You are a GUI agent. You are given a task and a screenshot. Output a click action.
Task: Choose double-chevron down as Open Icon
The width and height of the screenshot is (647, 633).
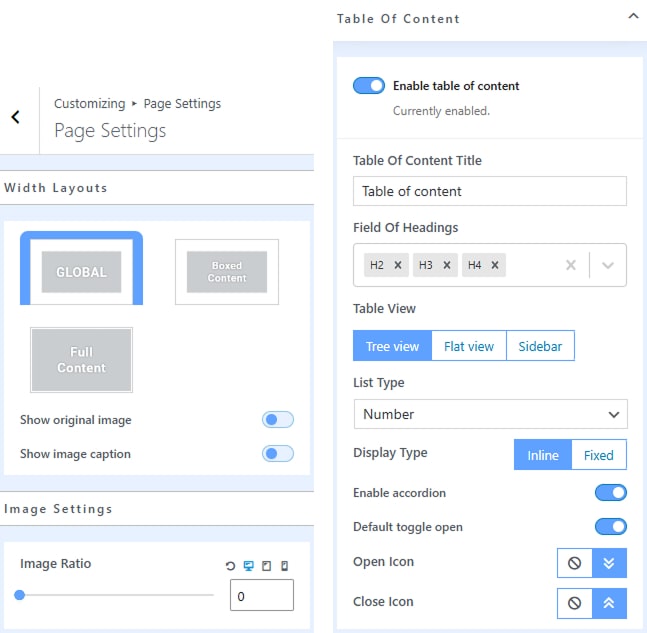pyautogui.click(x=609, y=563)
